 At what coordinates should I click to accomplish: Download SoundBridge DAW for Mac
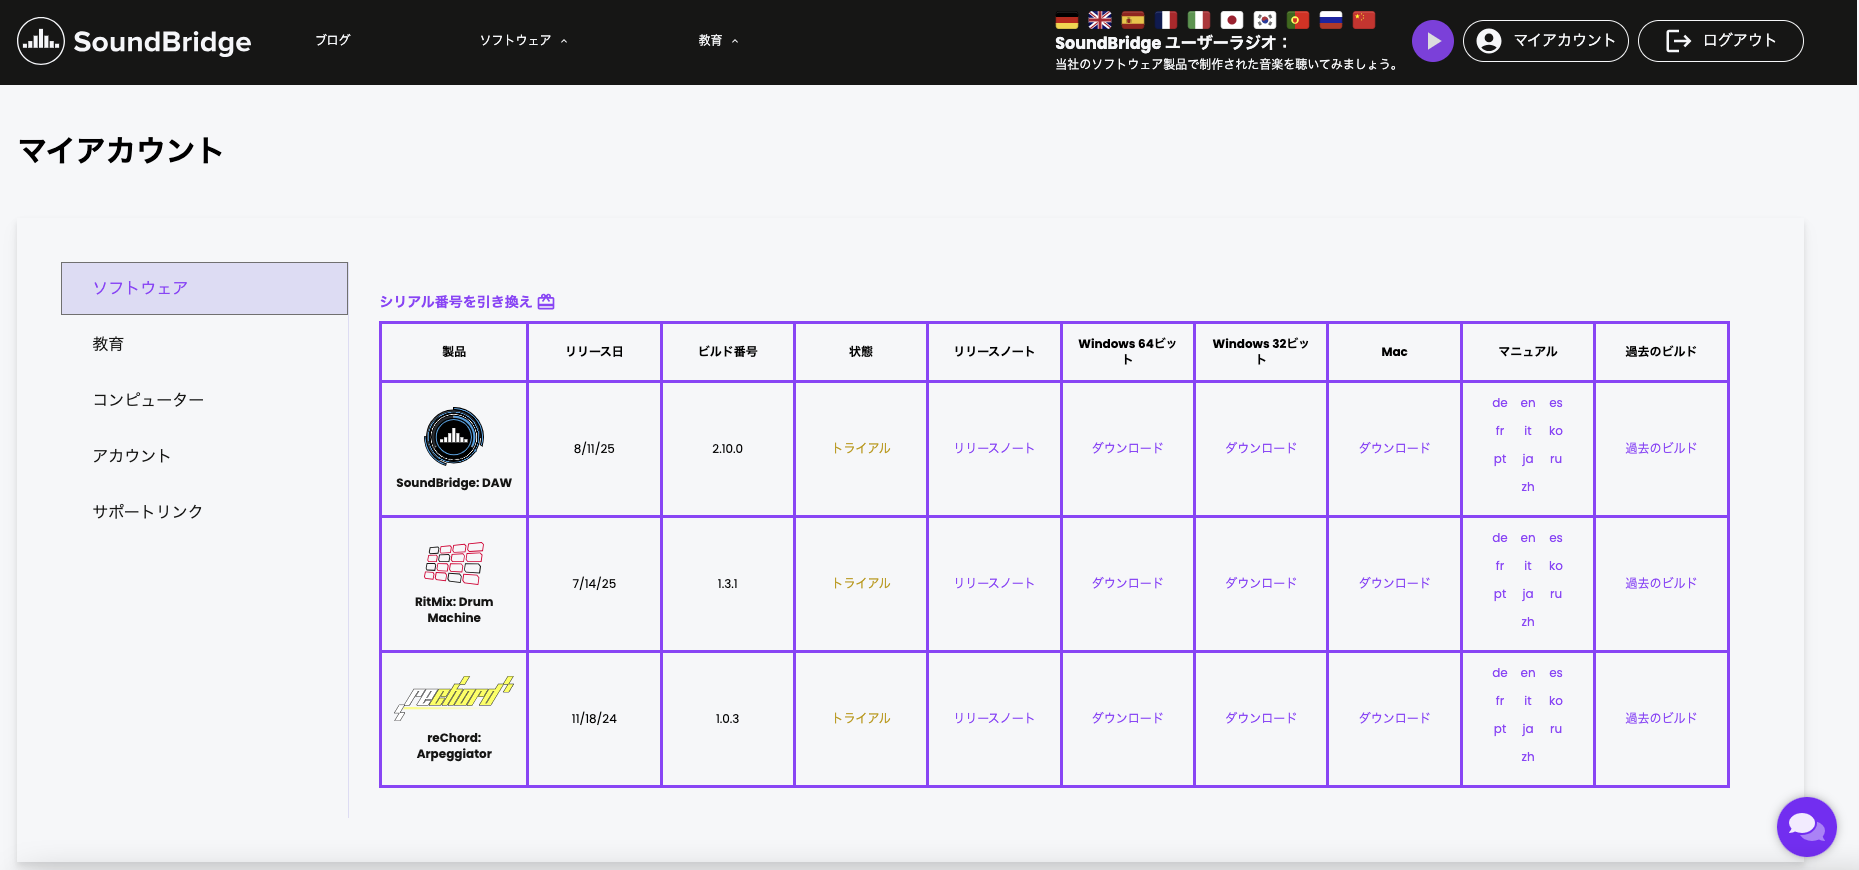1394,448
